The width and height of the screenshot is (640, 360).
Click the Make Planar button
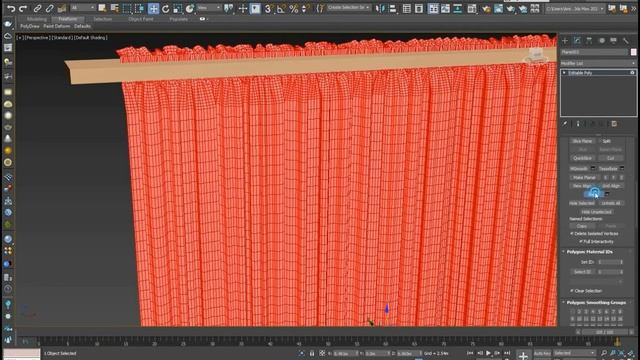(584, 177)
